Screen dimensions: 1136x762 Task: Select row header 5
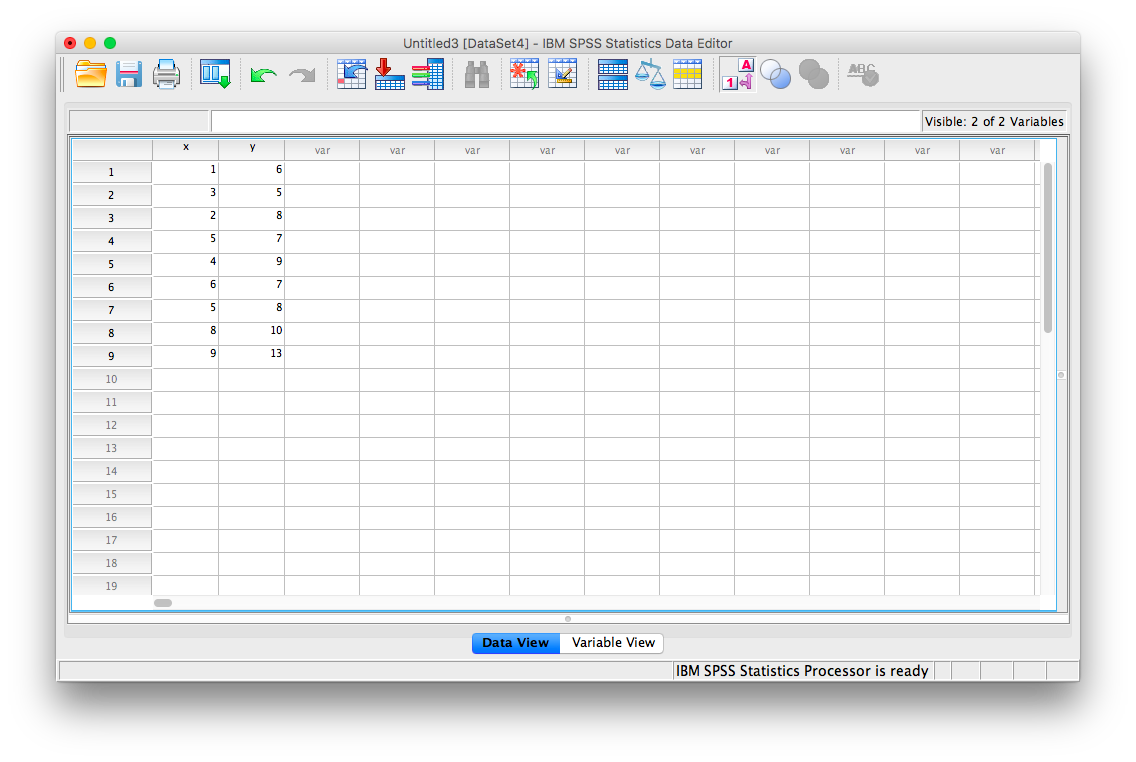tap(112, 264)
